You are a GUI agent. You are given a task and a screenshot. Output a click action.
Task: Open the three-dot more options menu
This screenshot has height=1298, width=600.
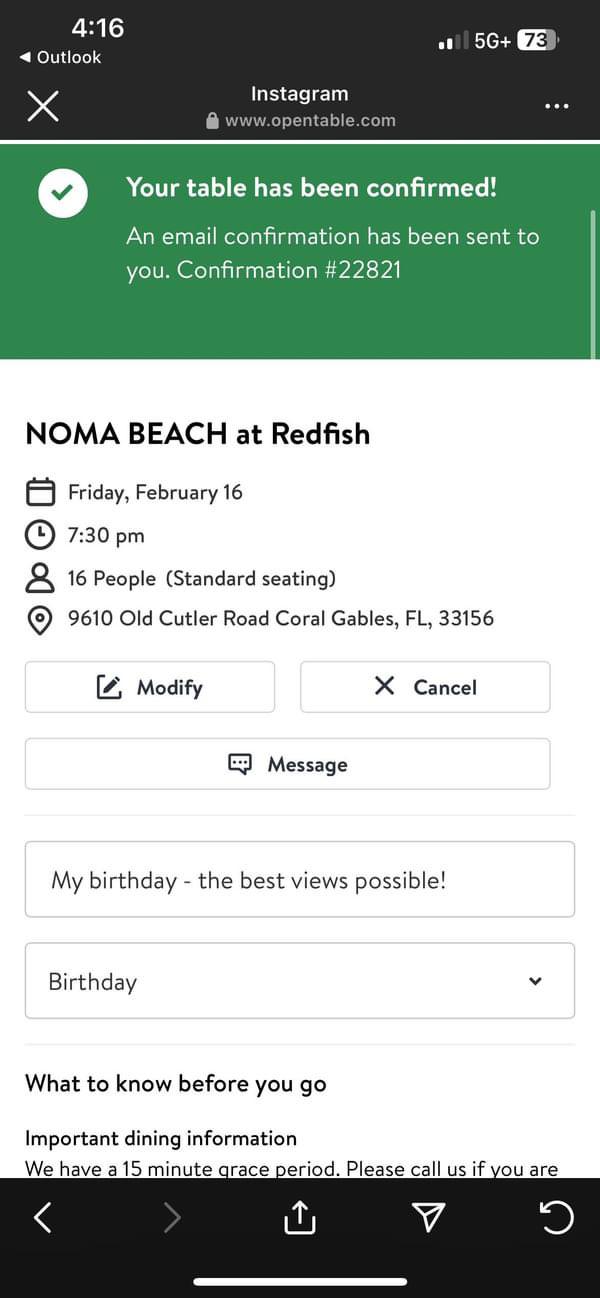pyautogui.click(x=557, y=106)
